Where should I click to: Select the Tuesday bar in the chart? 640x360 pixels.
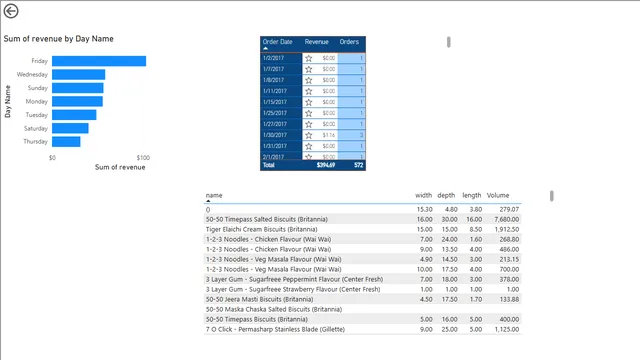pos(74,115)
